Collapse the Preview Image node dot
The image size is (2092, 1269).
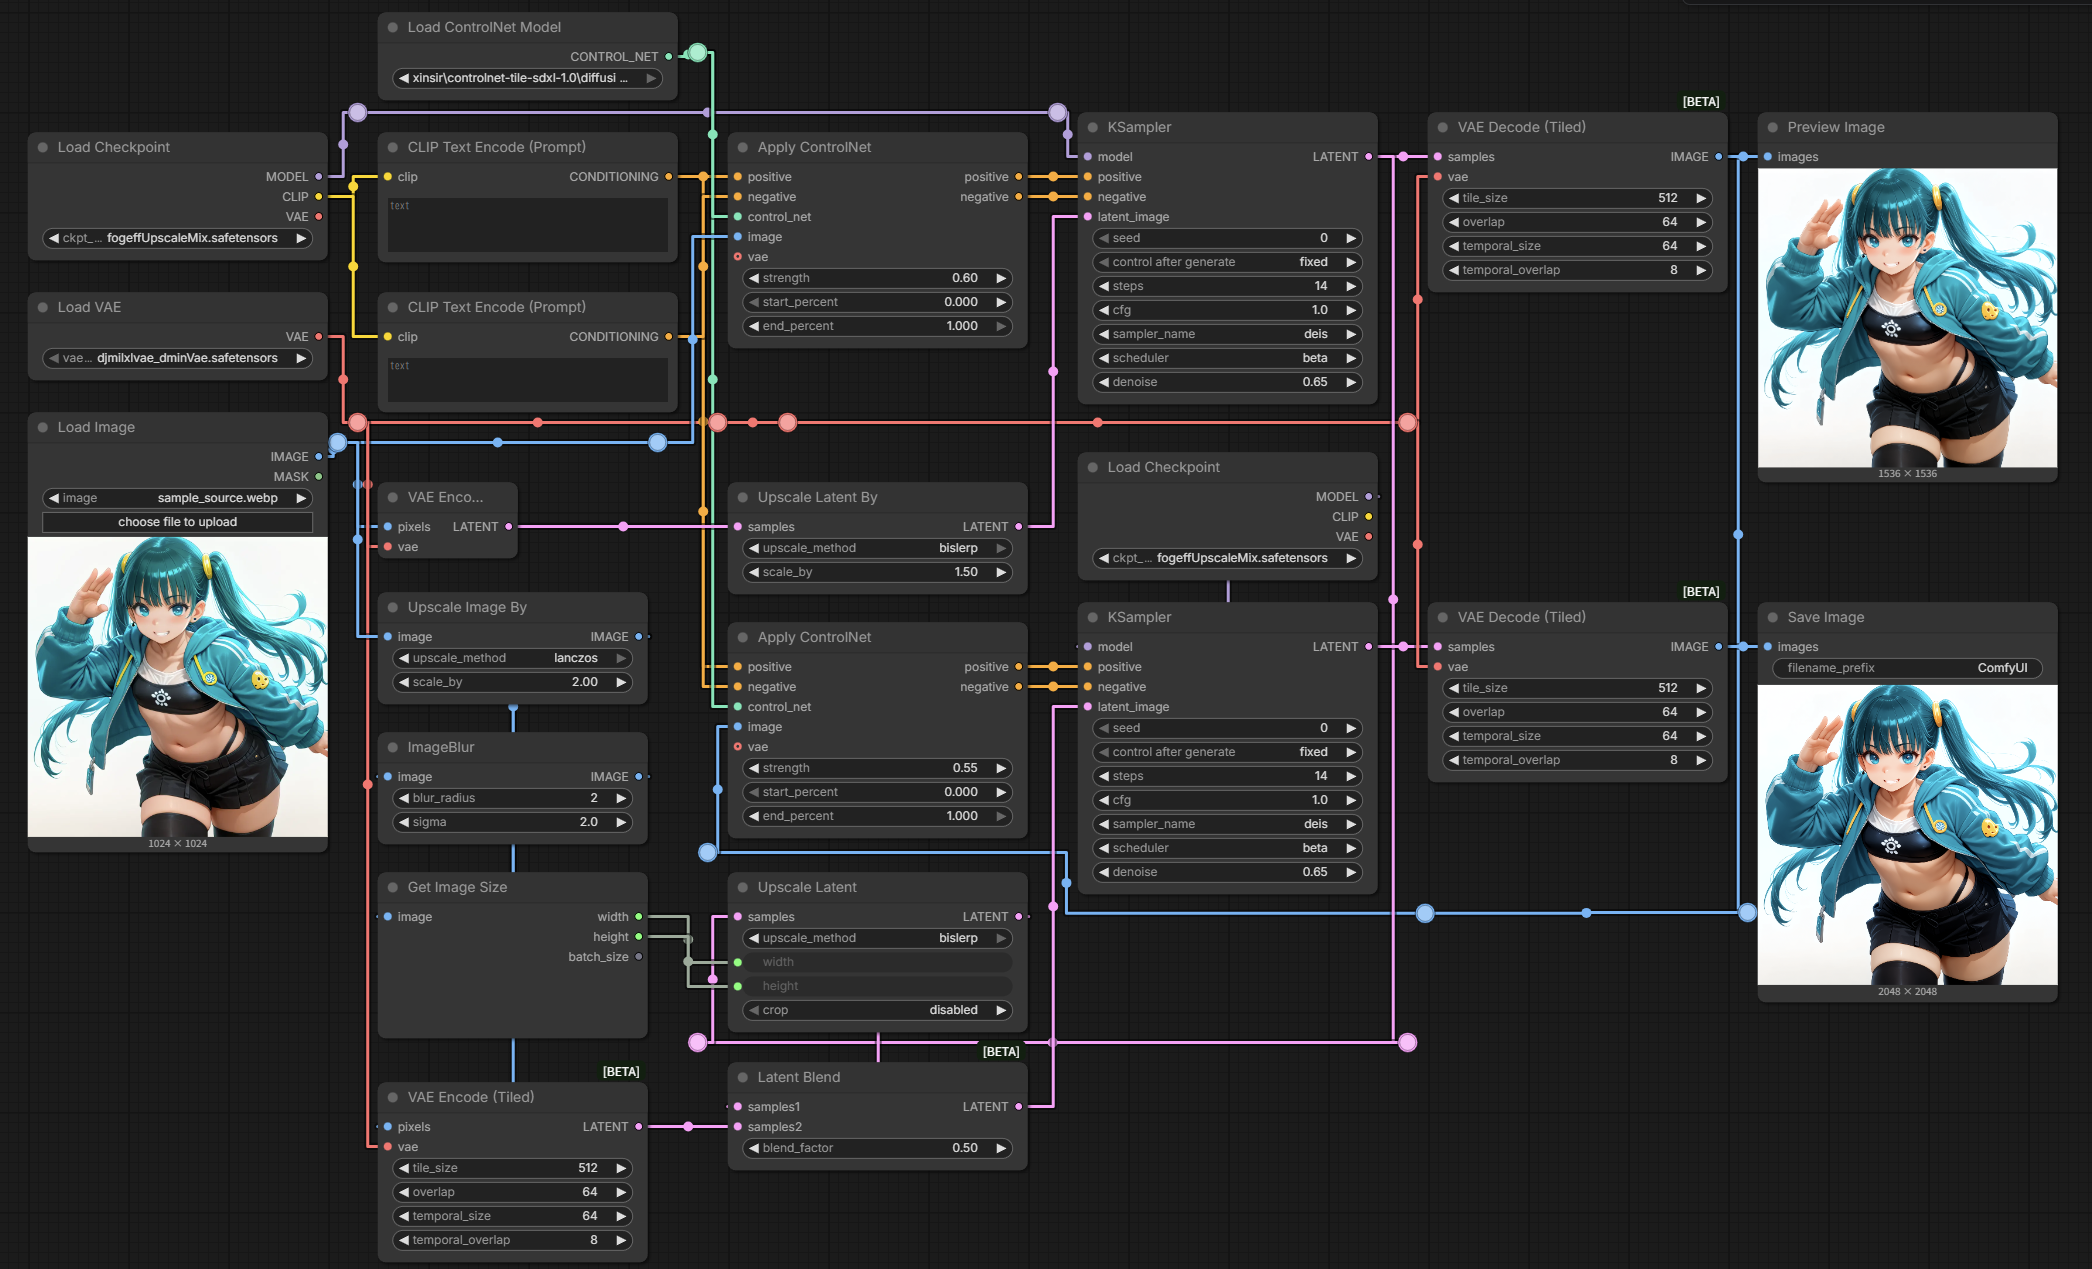tap(1773, 127)
